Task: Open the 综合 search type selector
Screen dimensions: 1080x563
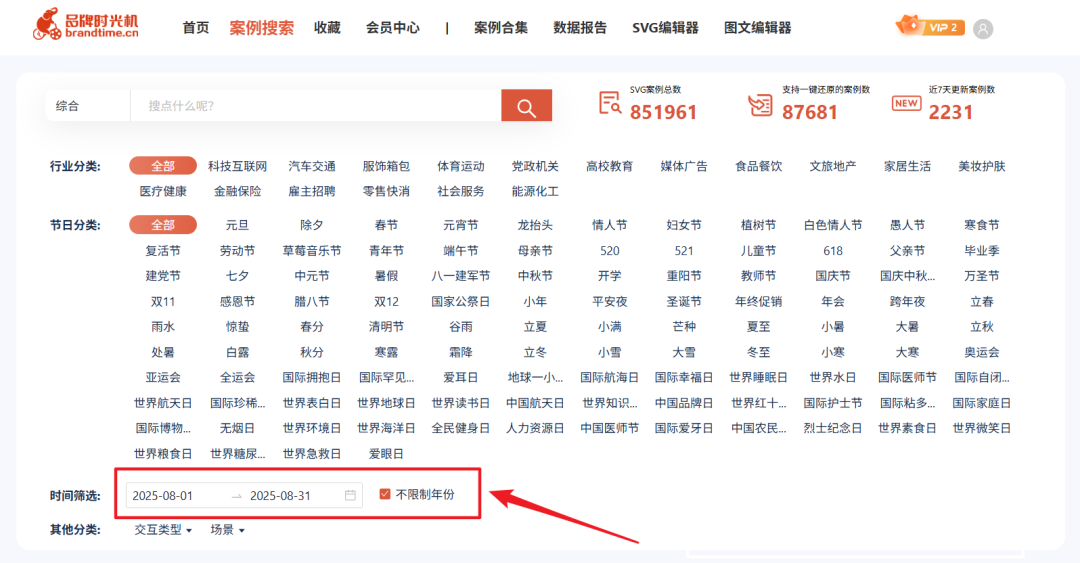Action: click(x=87, y=105)
